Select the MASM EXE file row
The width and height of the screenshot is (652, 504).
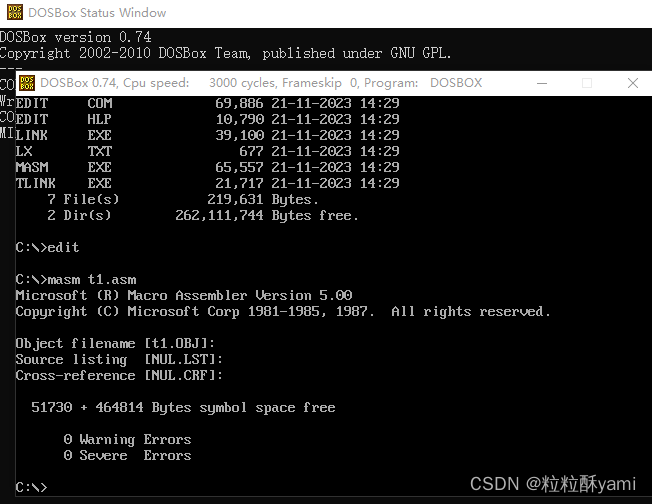(207, 167)
